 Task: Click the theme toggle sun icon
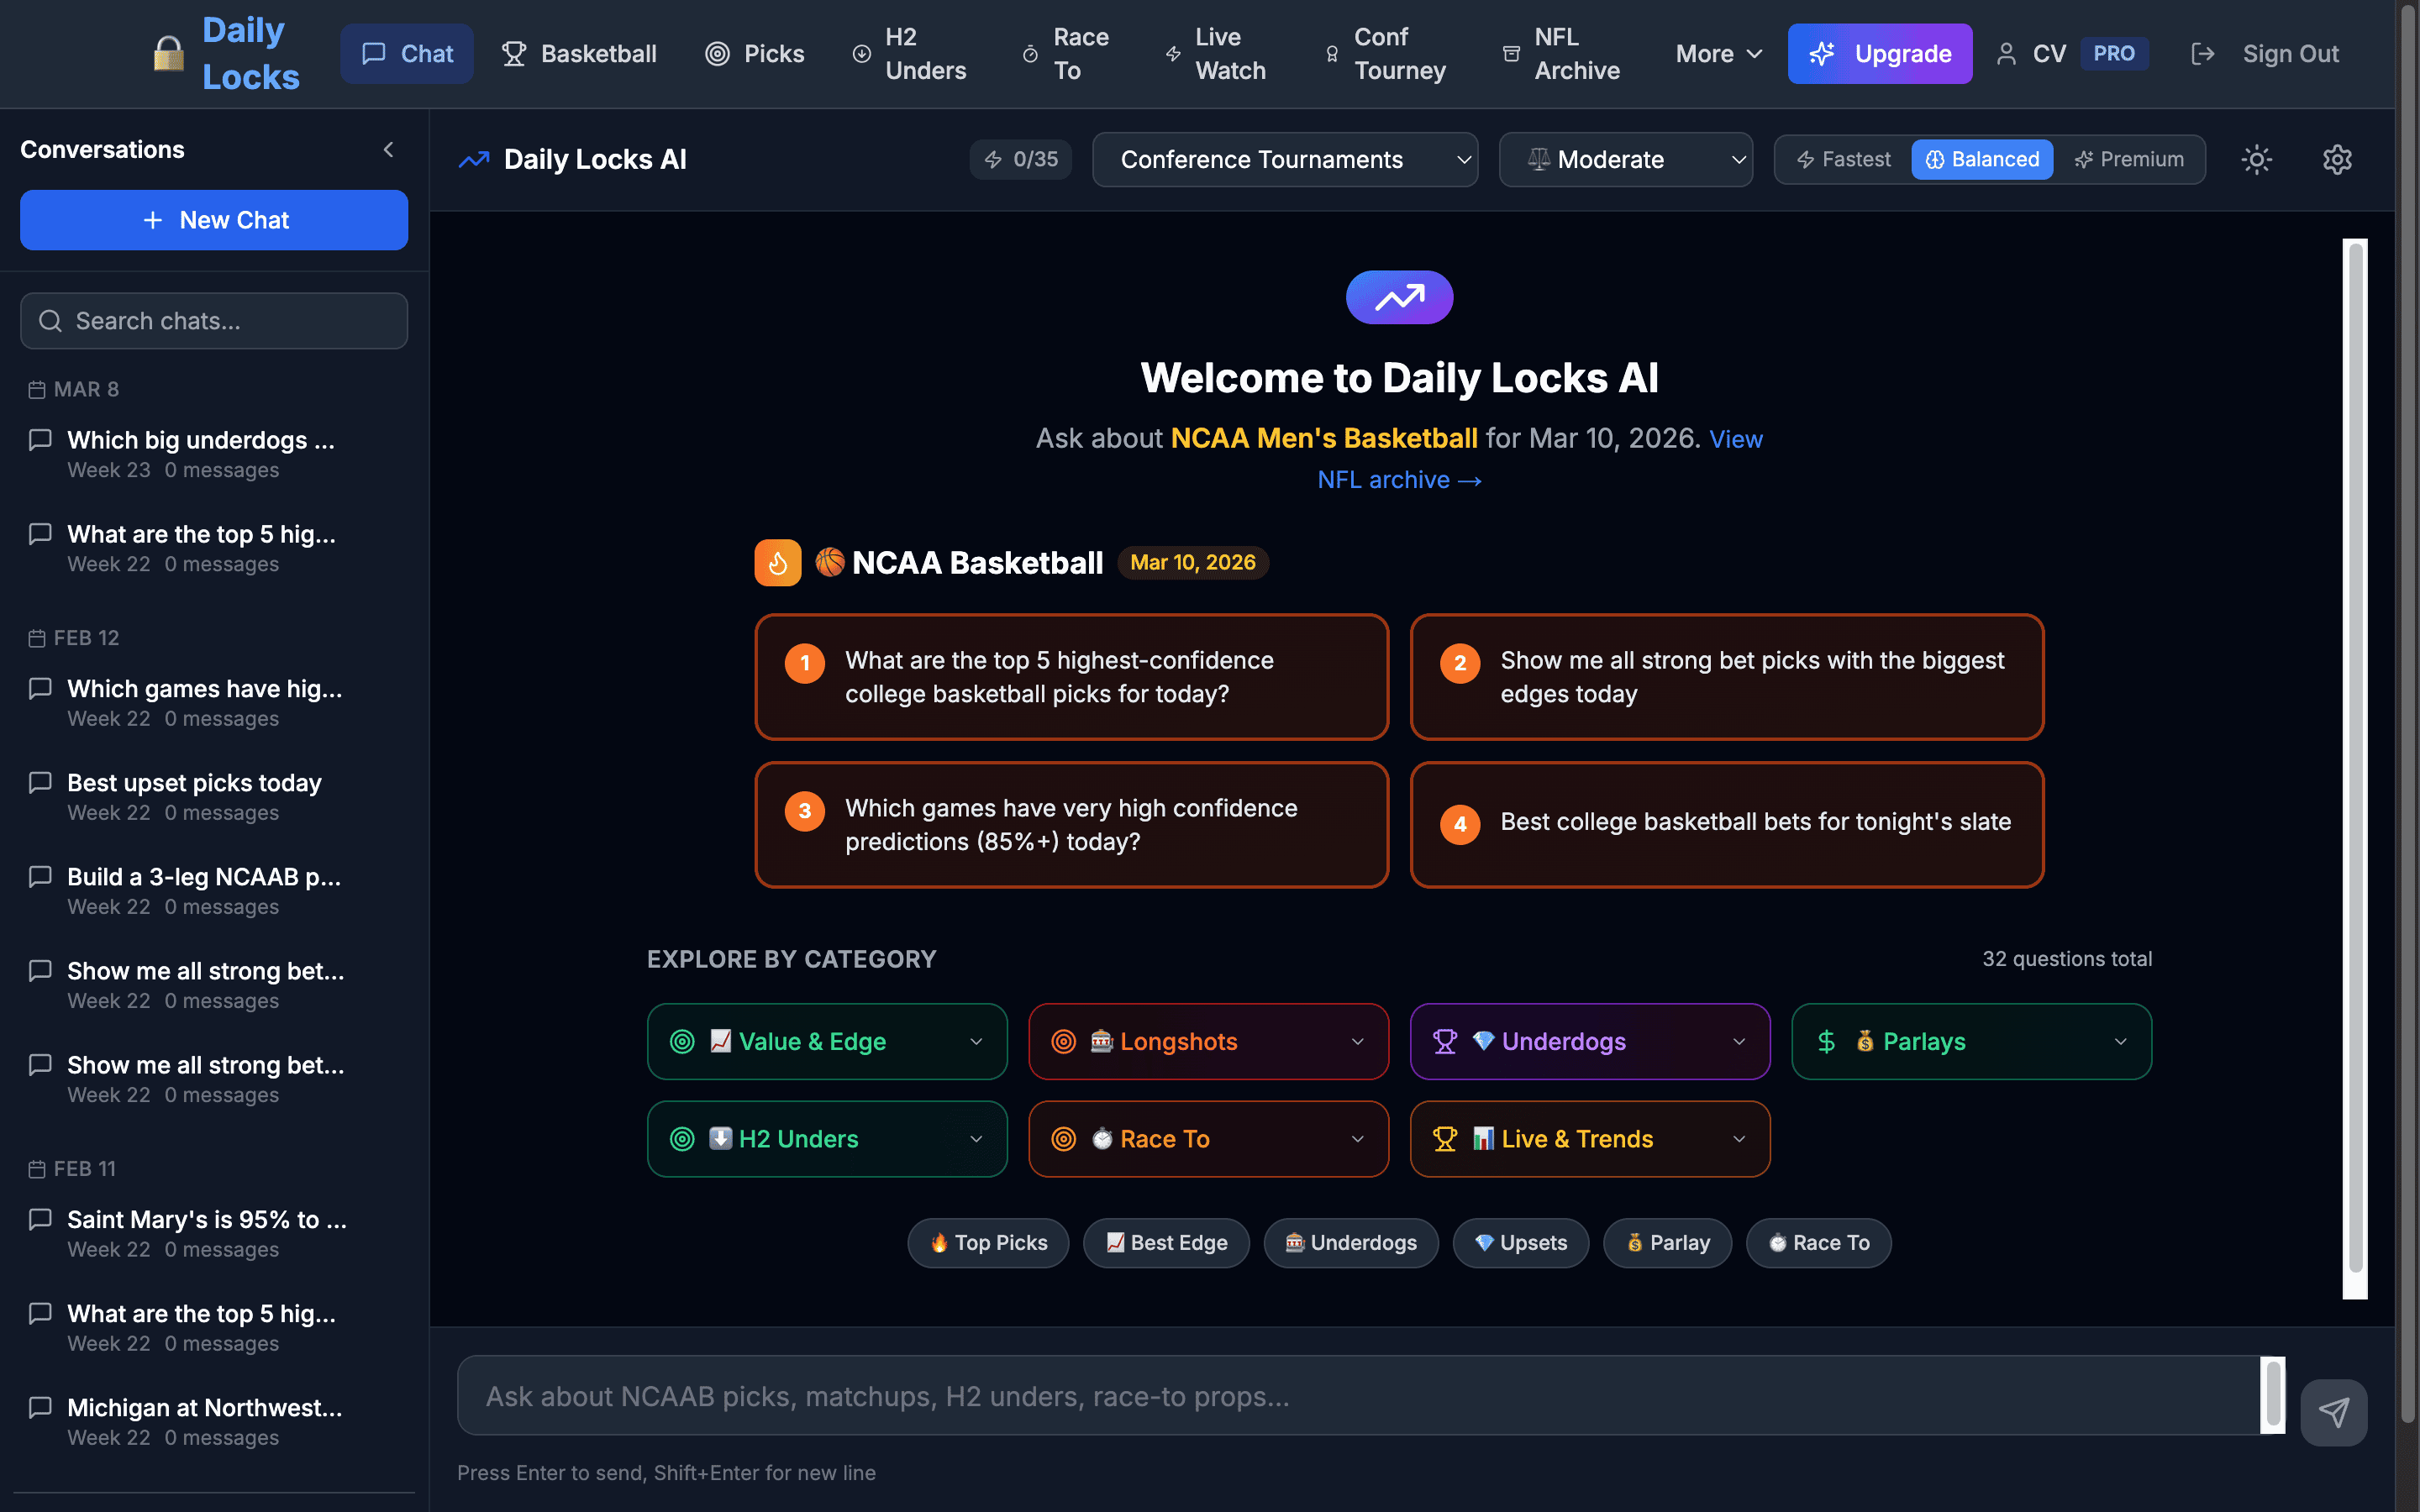click(x=2256, y=159)
